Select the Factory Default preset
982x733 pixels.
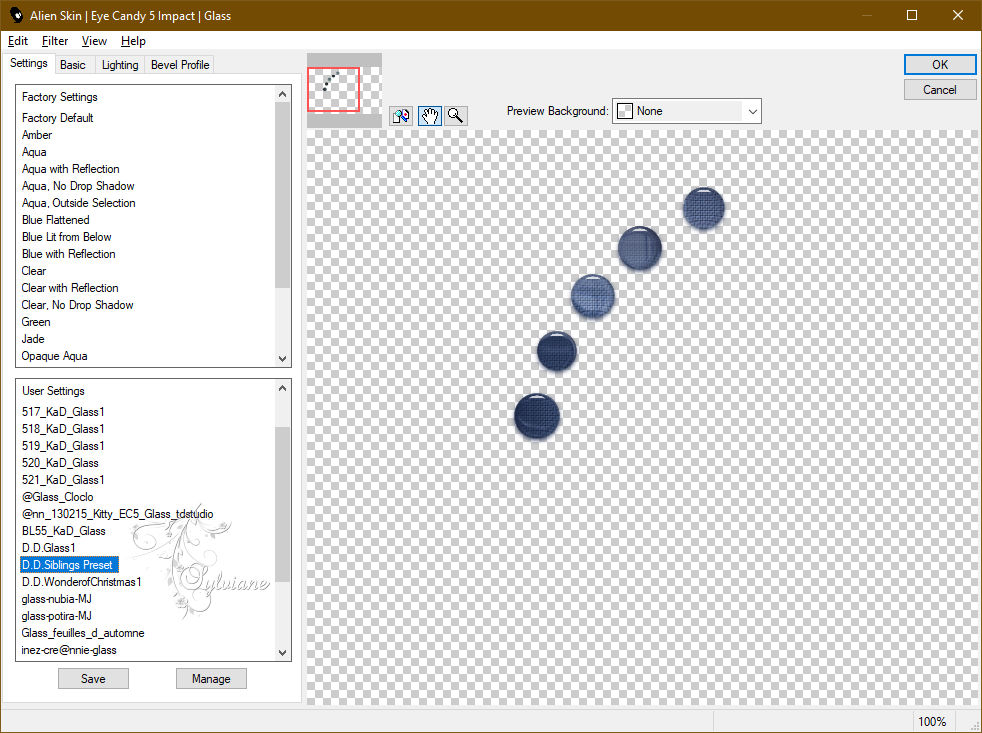pos(58,118)
